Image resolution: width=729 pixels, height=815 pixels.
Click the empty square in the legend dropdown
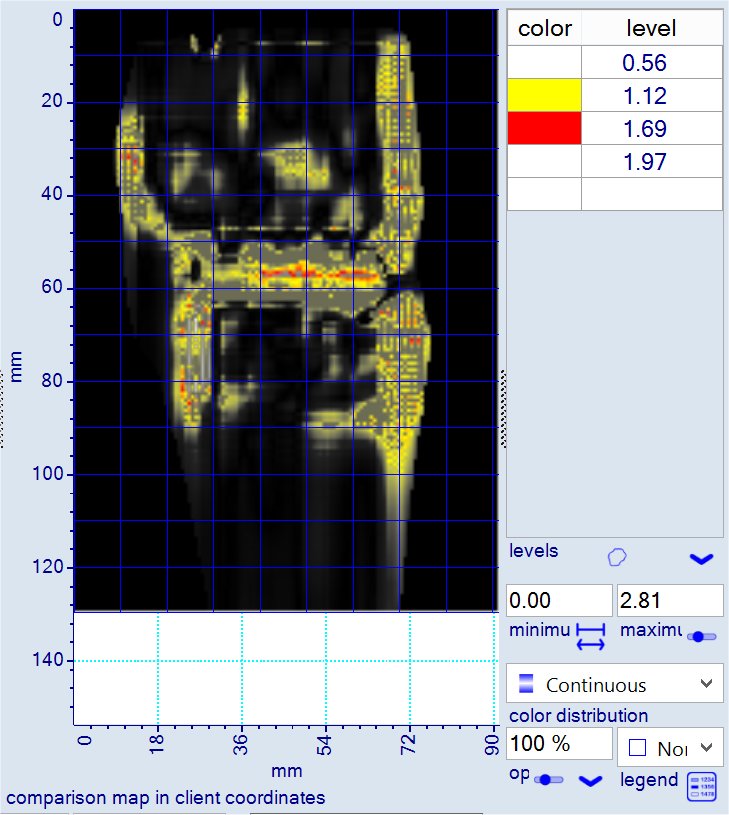[637, 748]
